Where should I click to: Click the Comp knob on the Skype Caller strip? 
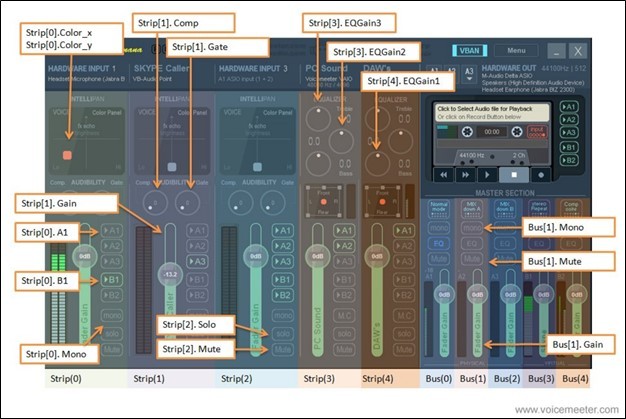[153, 204]
